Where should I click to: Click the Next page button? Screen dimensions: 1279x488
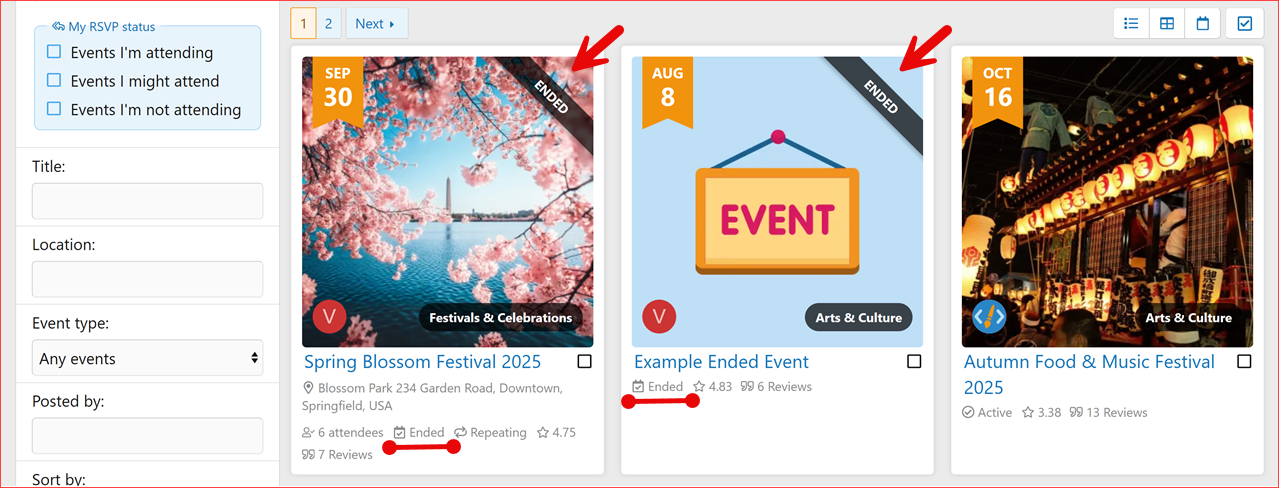coord(375,23)
